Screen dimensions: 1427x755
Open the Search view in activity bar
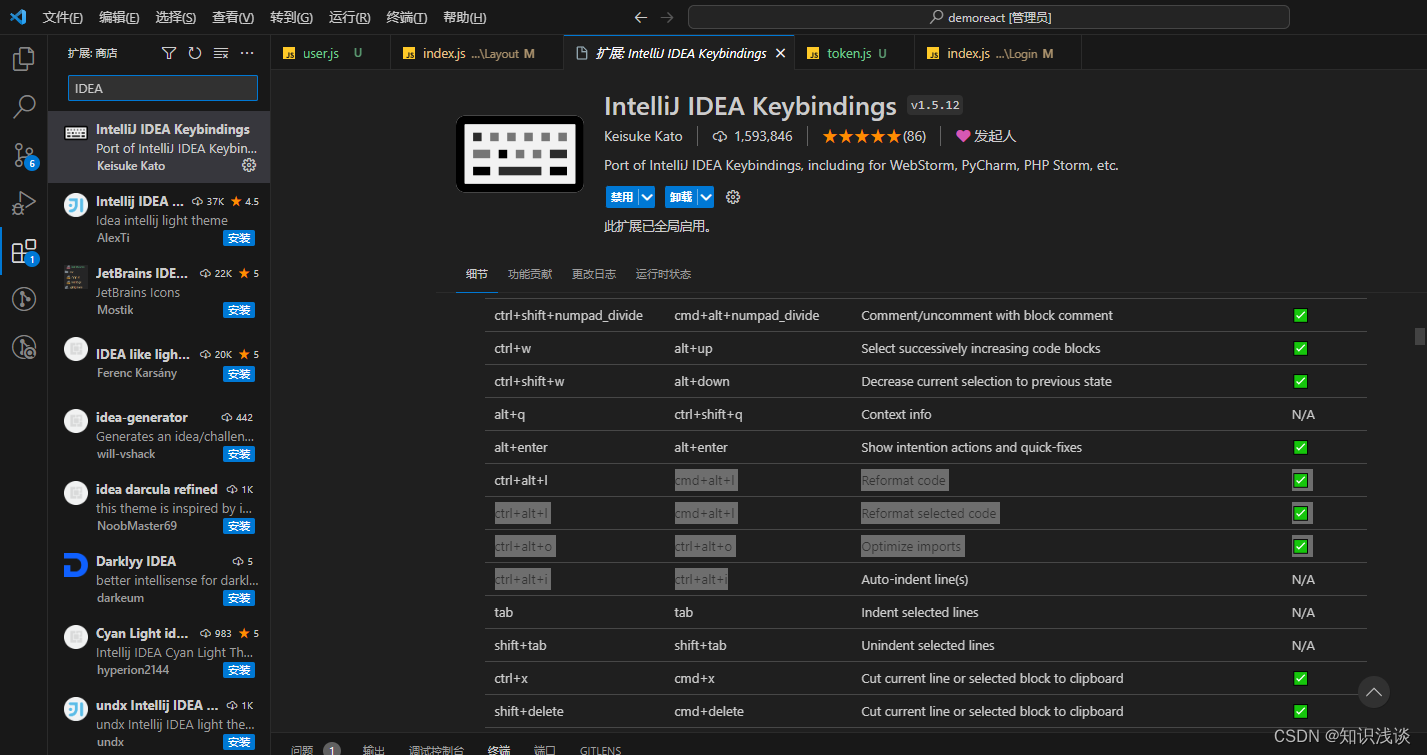[24, 106]
